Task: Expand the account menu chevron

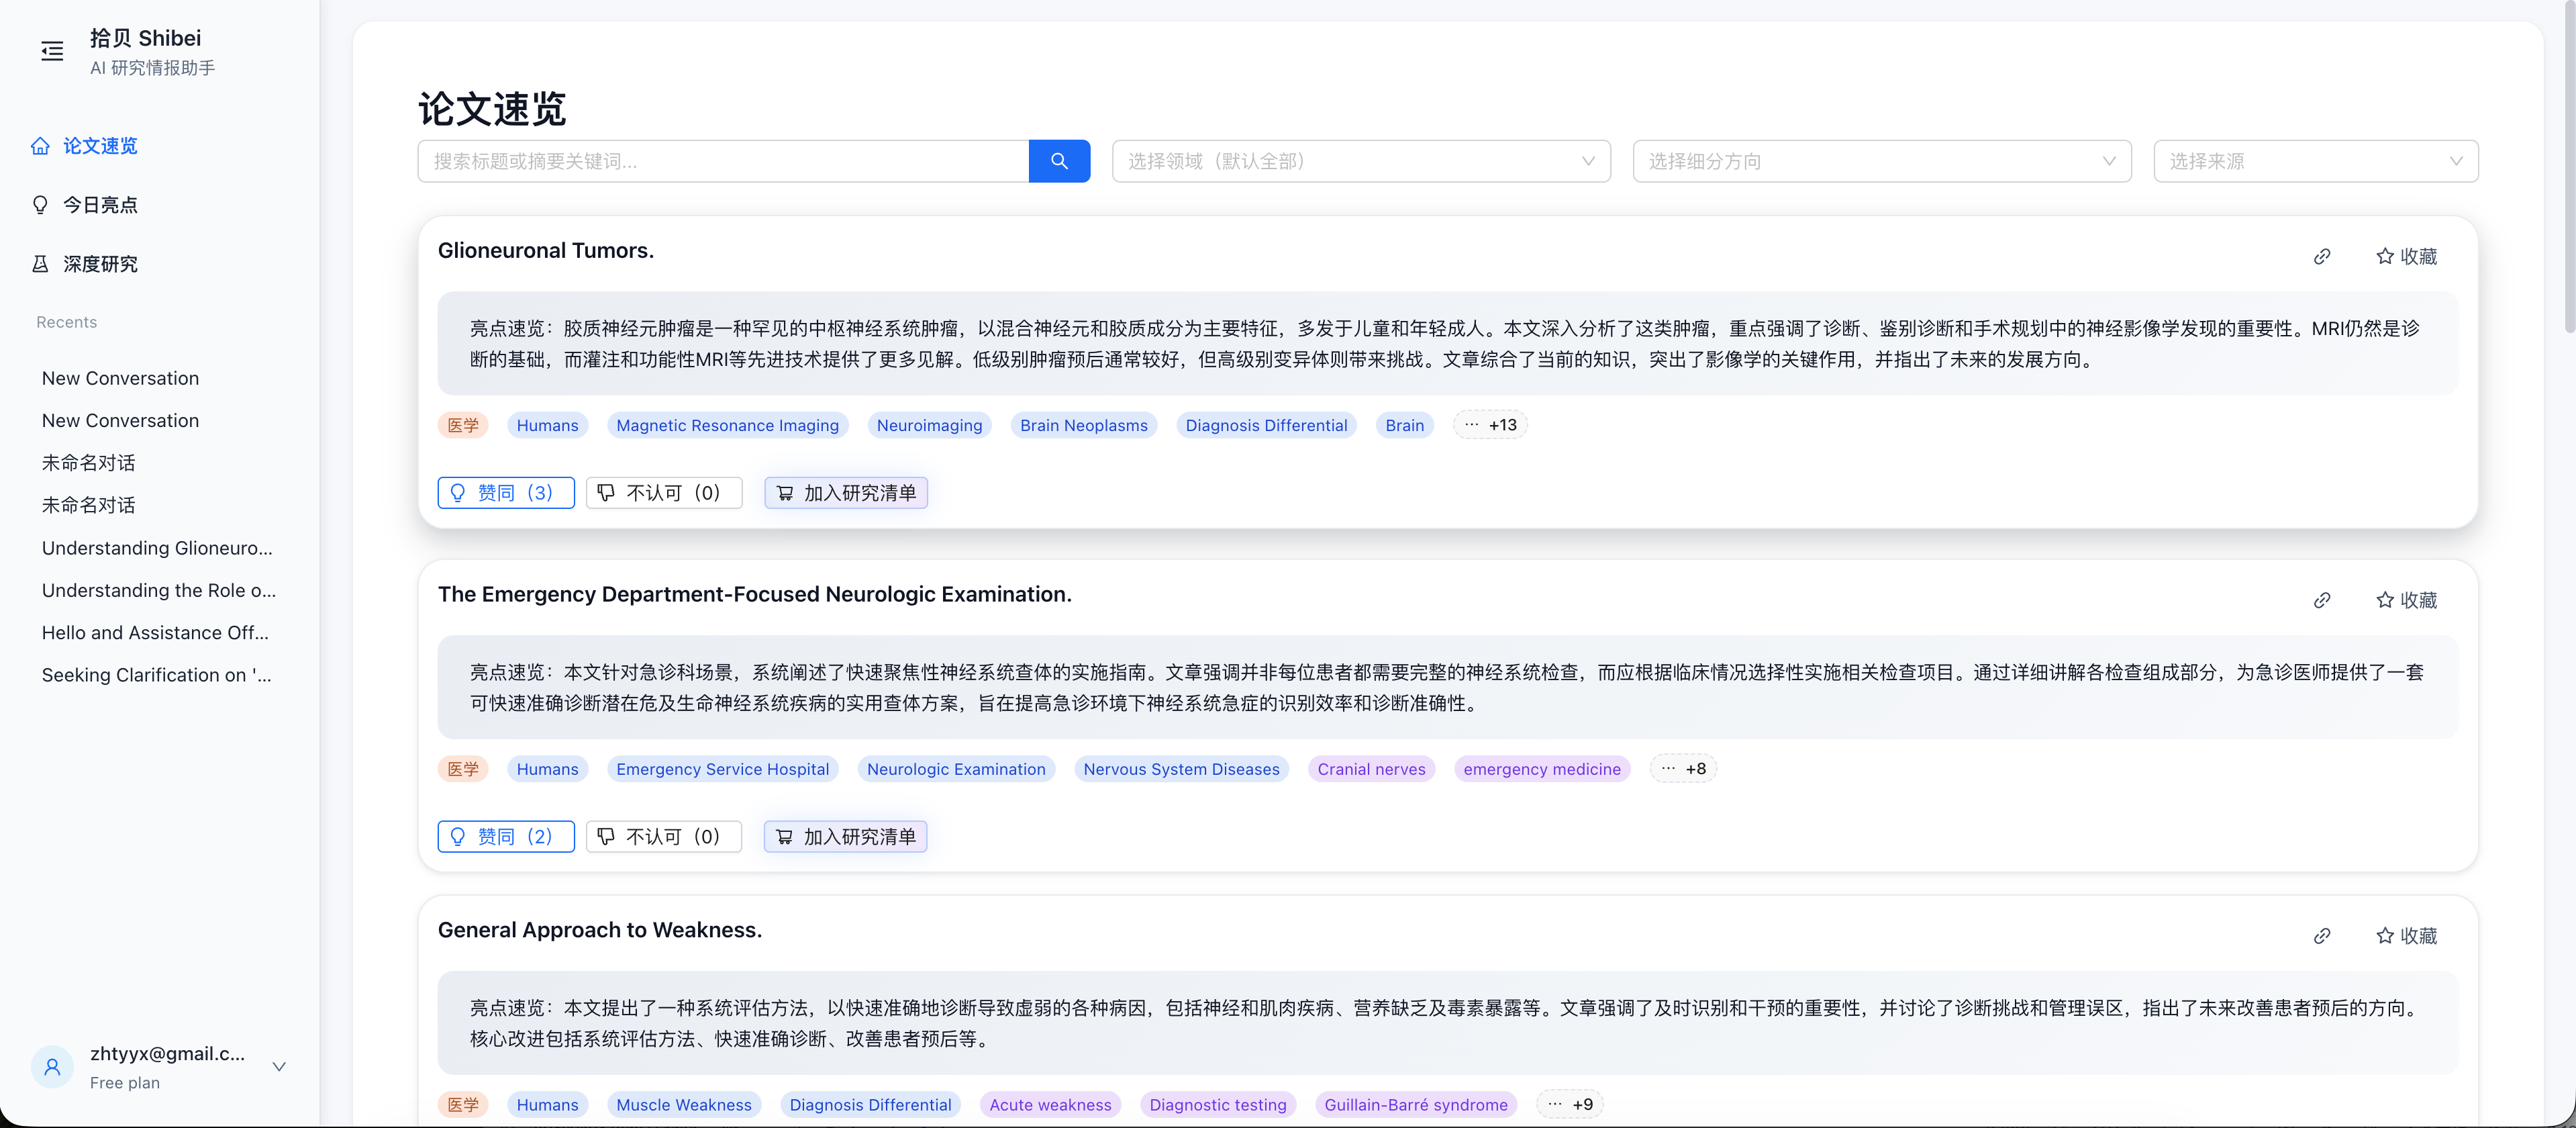Action: point(279,1067)
